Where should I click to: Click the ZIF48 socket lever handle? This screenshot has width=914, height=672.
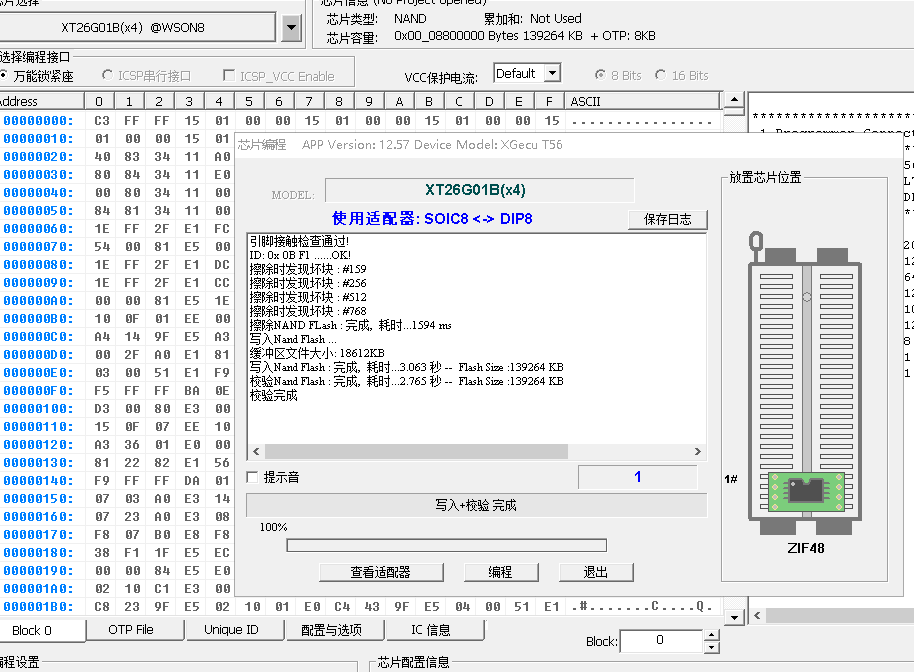(x=757, y=241)
